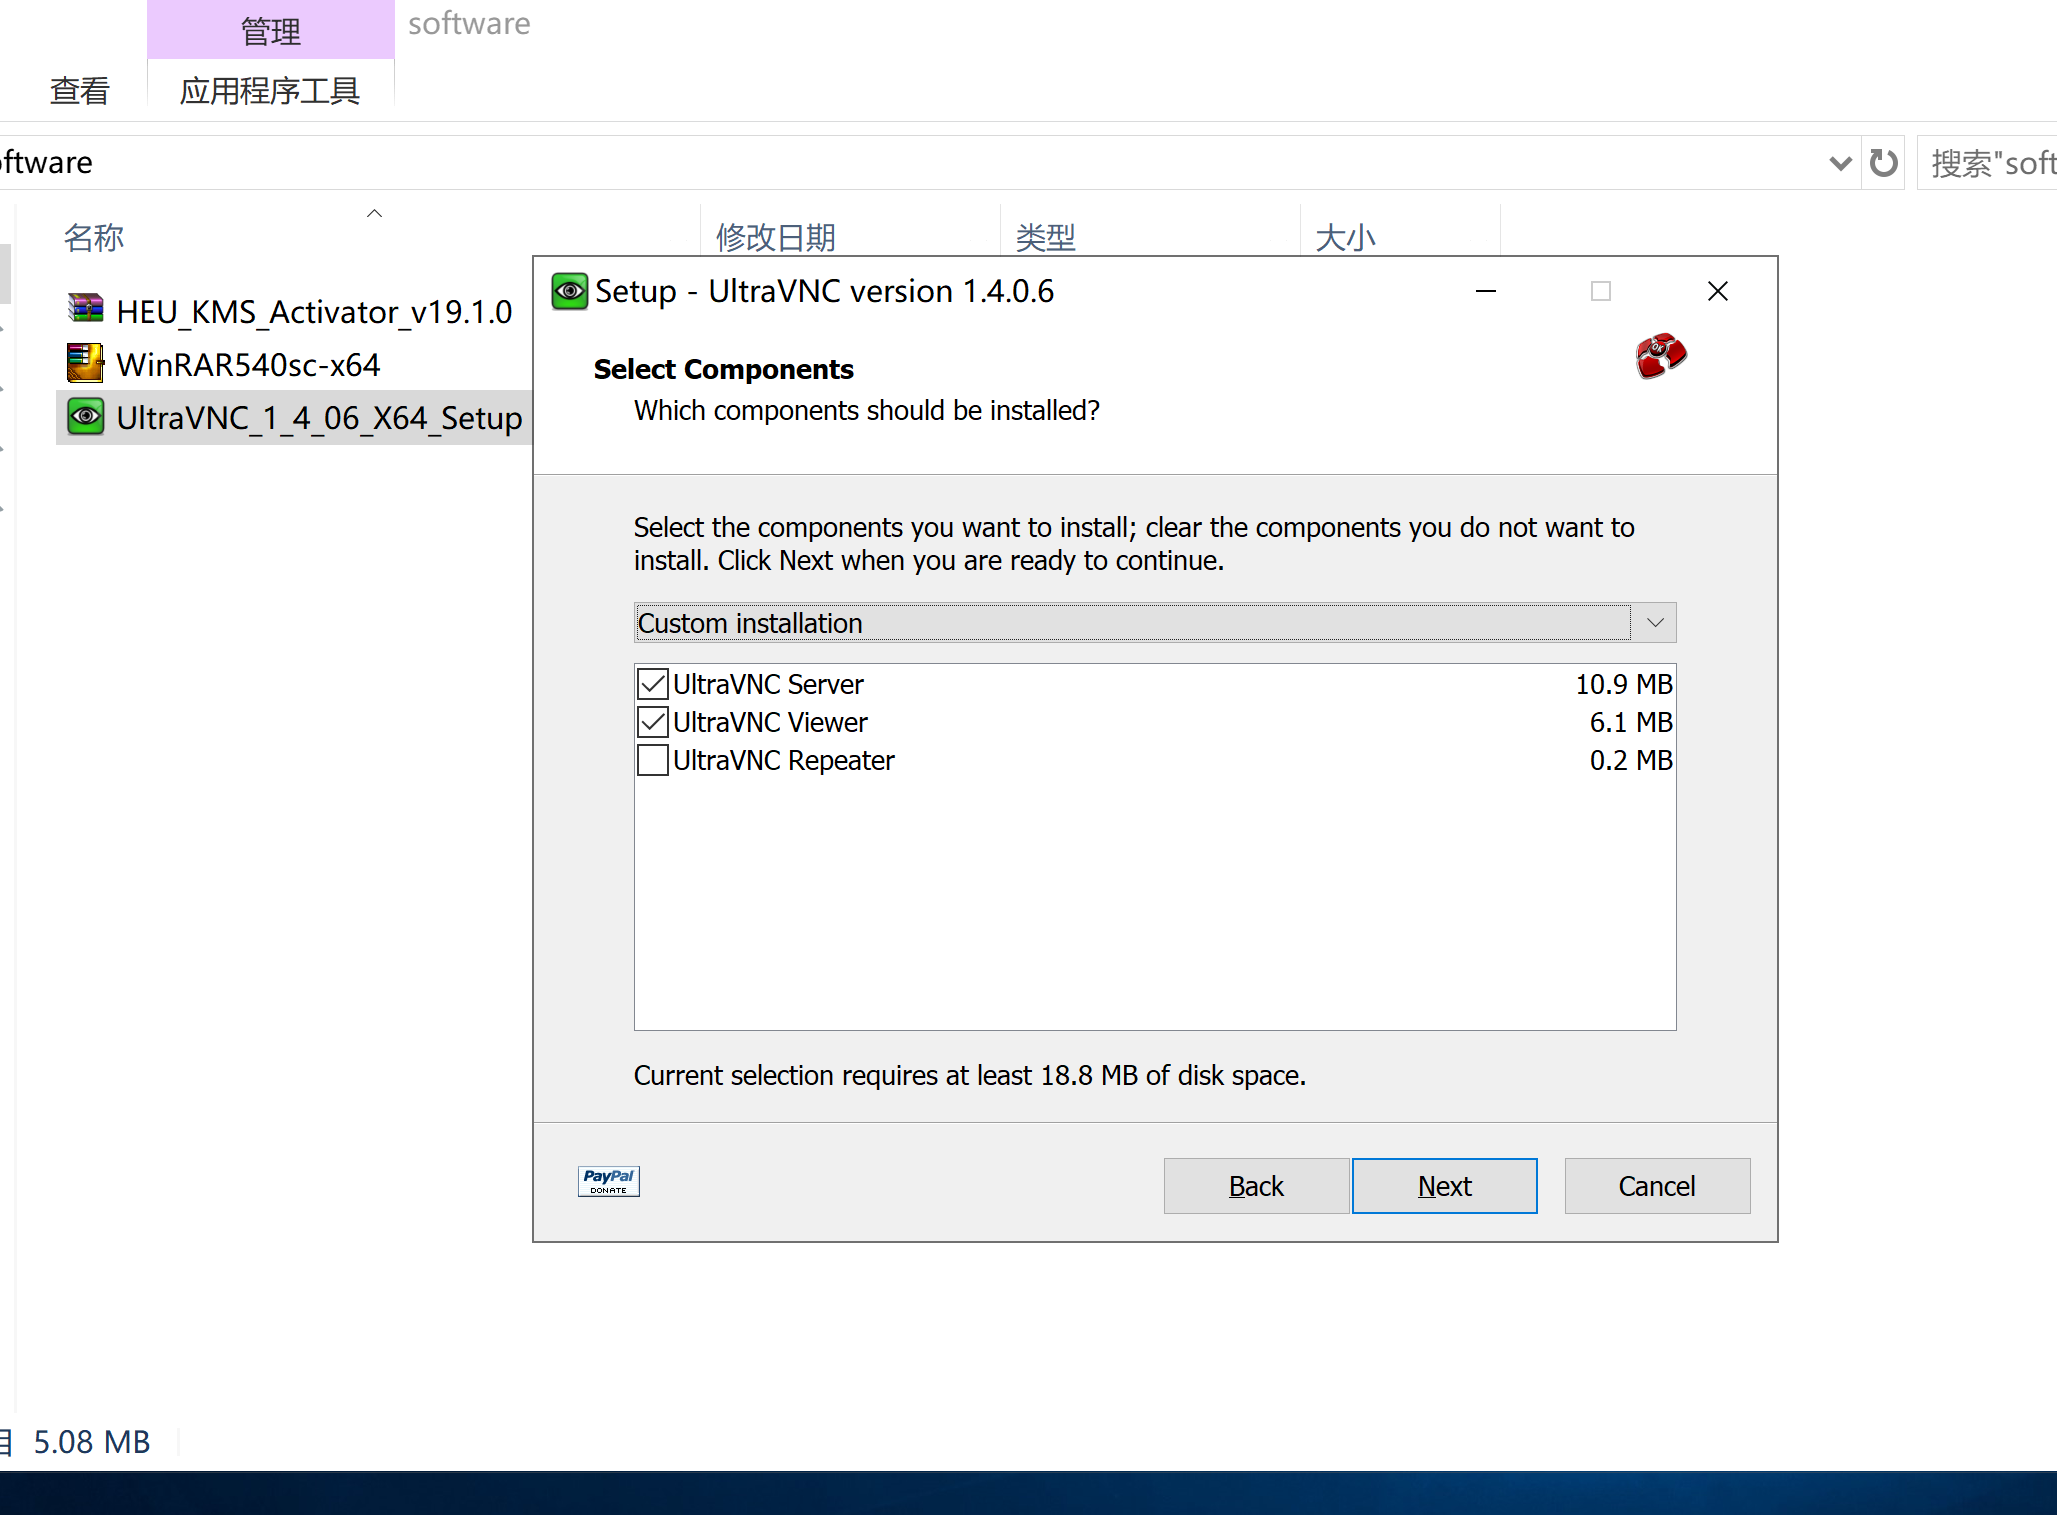Click the 10.9 MB size value
Screen dimensions: 2057x1515
(1624, 684)
